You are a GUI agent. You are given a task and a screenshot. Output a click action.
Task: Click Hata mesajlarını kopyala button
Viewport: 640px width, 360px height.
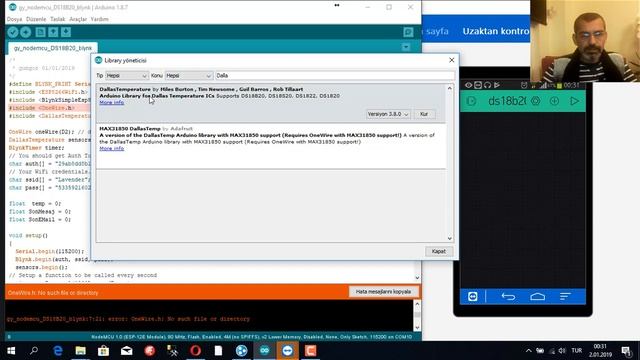click(x=383, y=292)
